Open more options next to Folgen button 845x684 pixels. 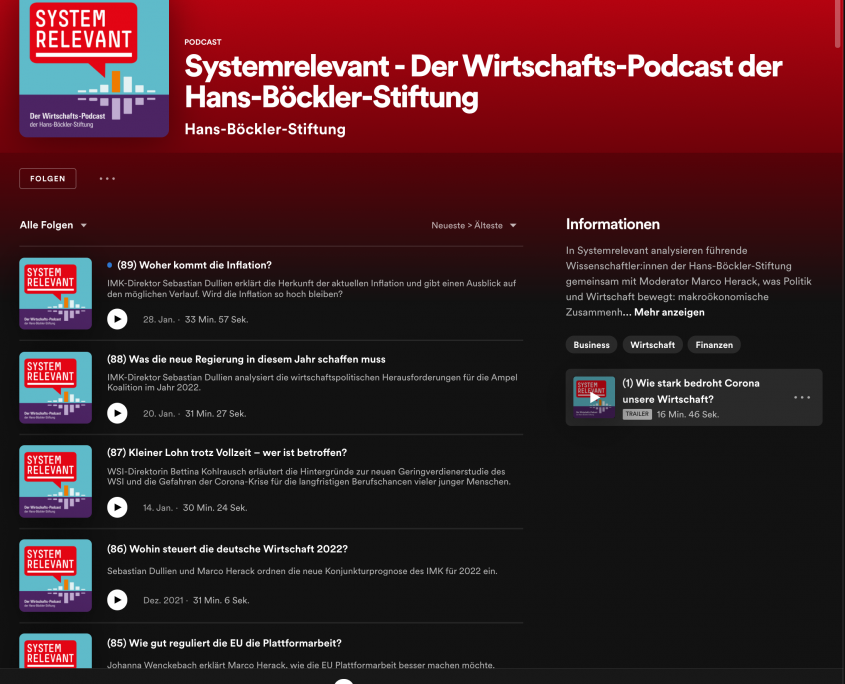[x=107, y=178]
